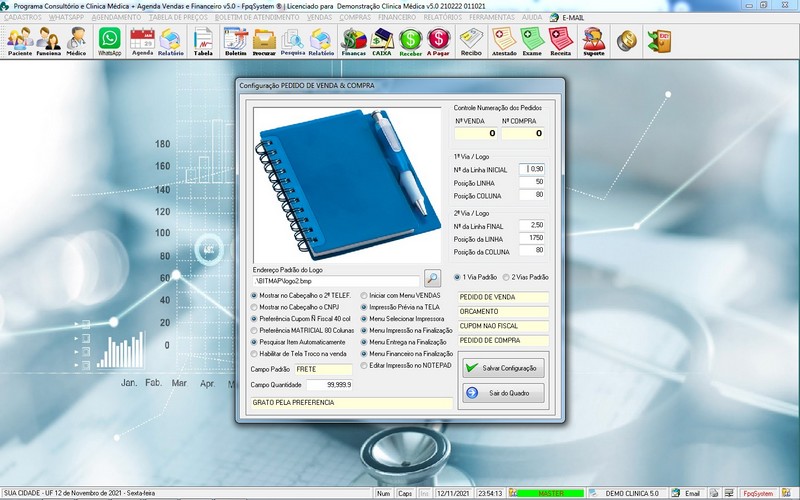Click Salvar Configuração button

pyautogui.click(x=503, y=368)
